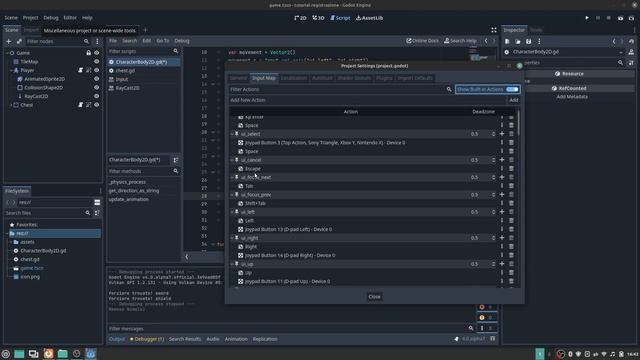Screen dimensions: 640x360
Task: Open Inspector's new resource icon
Action: (507, 41)
